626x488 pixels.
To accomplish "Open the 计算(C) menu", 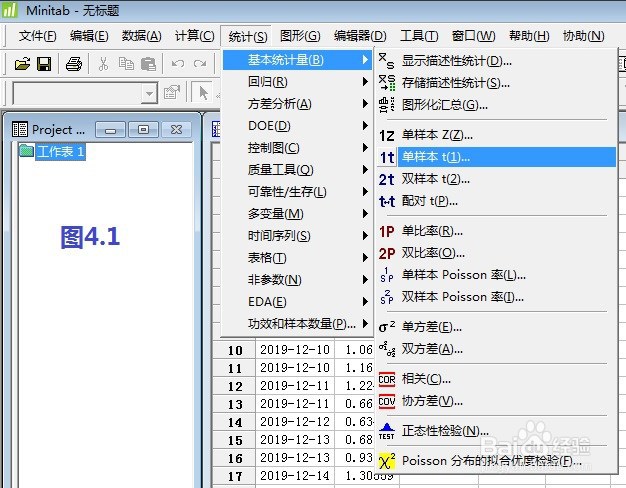I will point(194,36).
